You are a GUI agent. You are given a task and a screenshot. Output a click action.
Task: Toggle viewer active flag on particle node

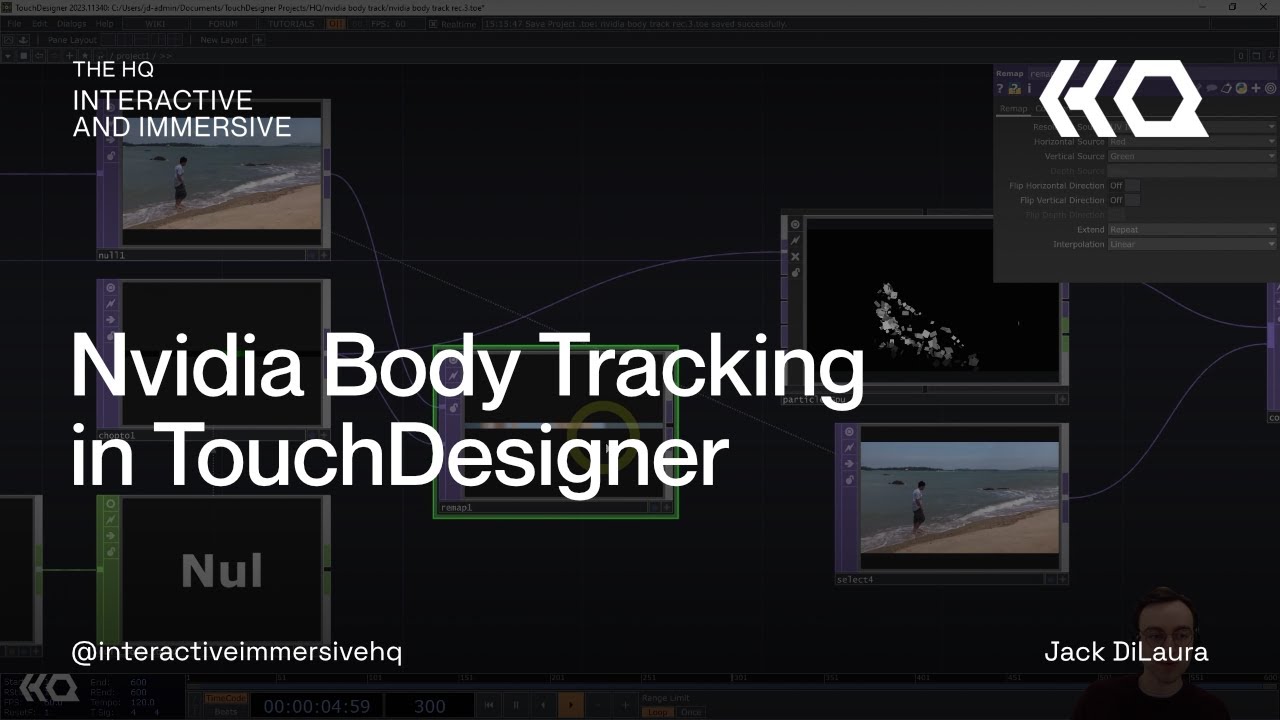(x=795, y=225)
